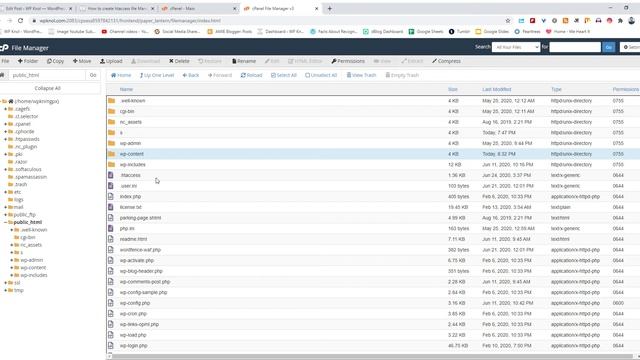Click the .htaccess file icon
The width and height of the screenshot is (640, 360).
[x=111, y=175]
